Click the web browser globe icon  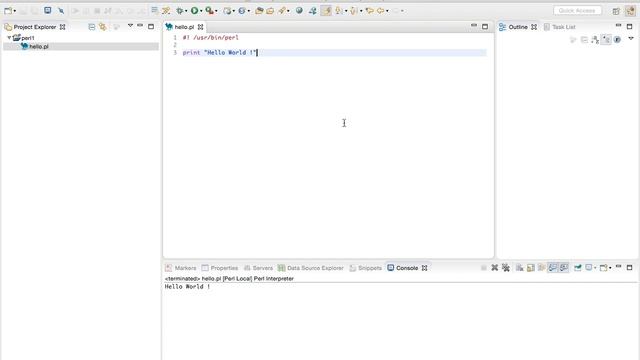tap(299, 11)
